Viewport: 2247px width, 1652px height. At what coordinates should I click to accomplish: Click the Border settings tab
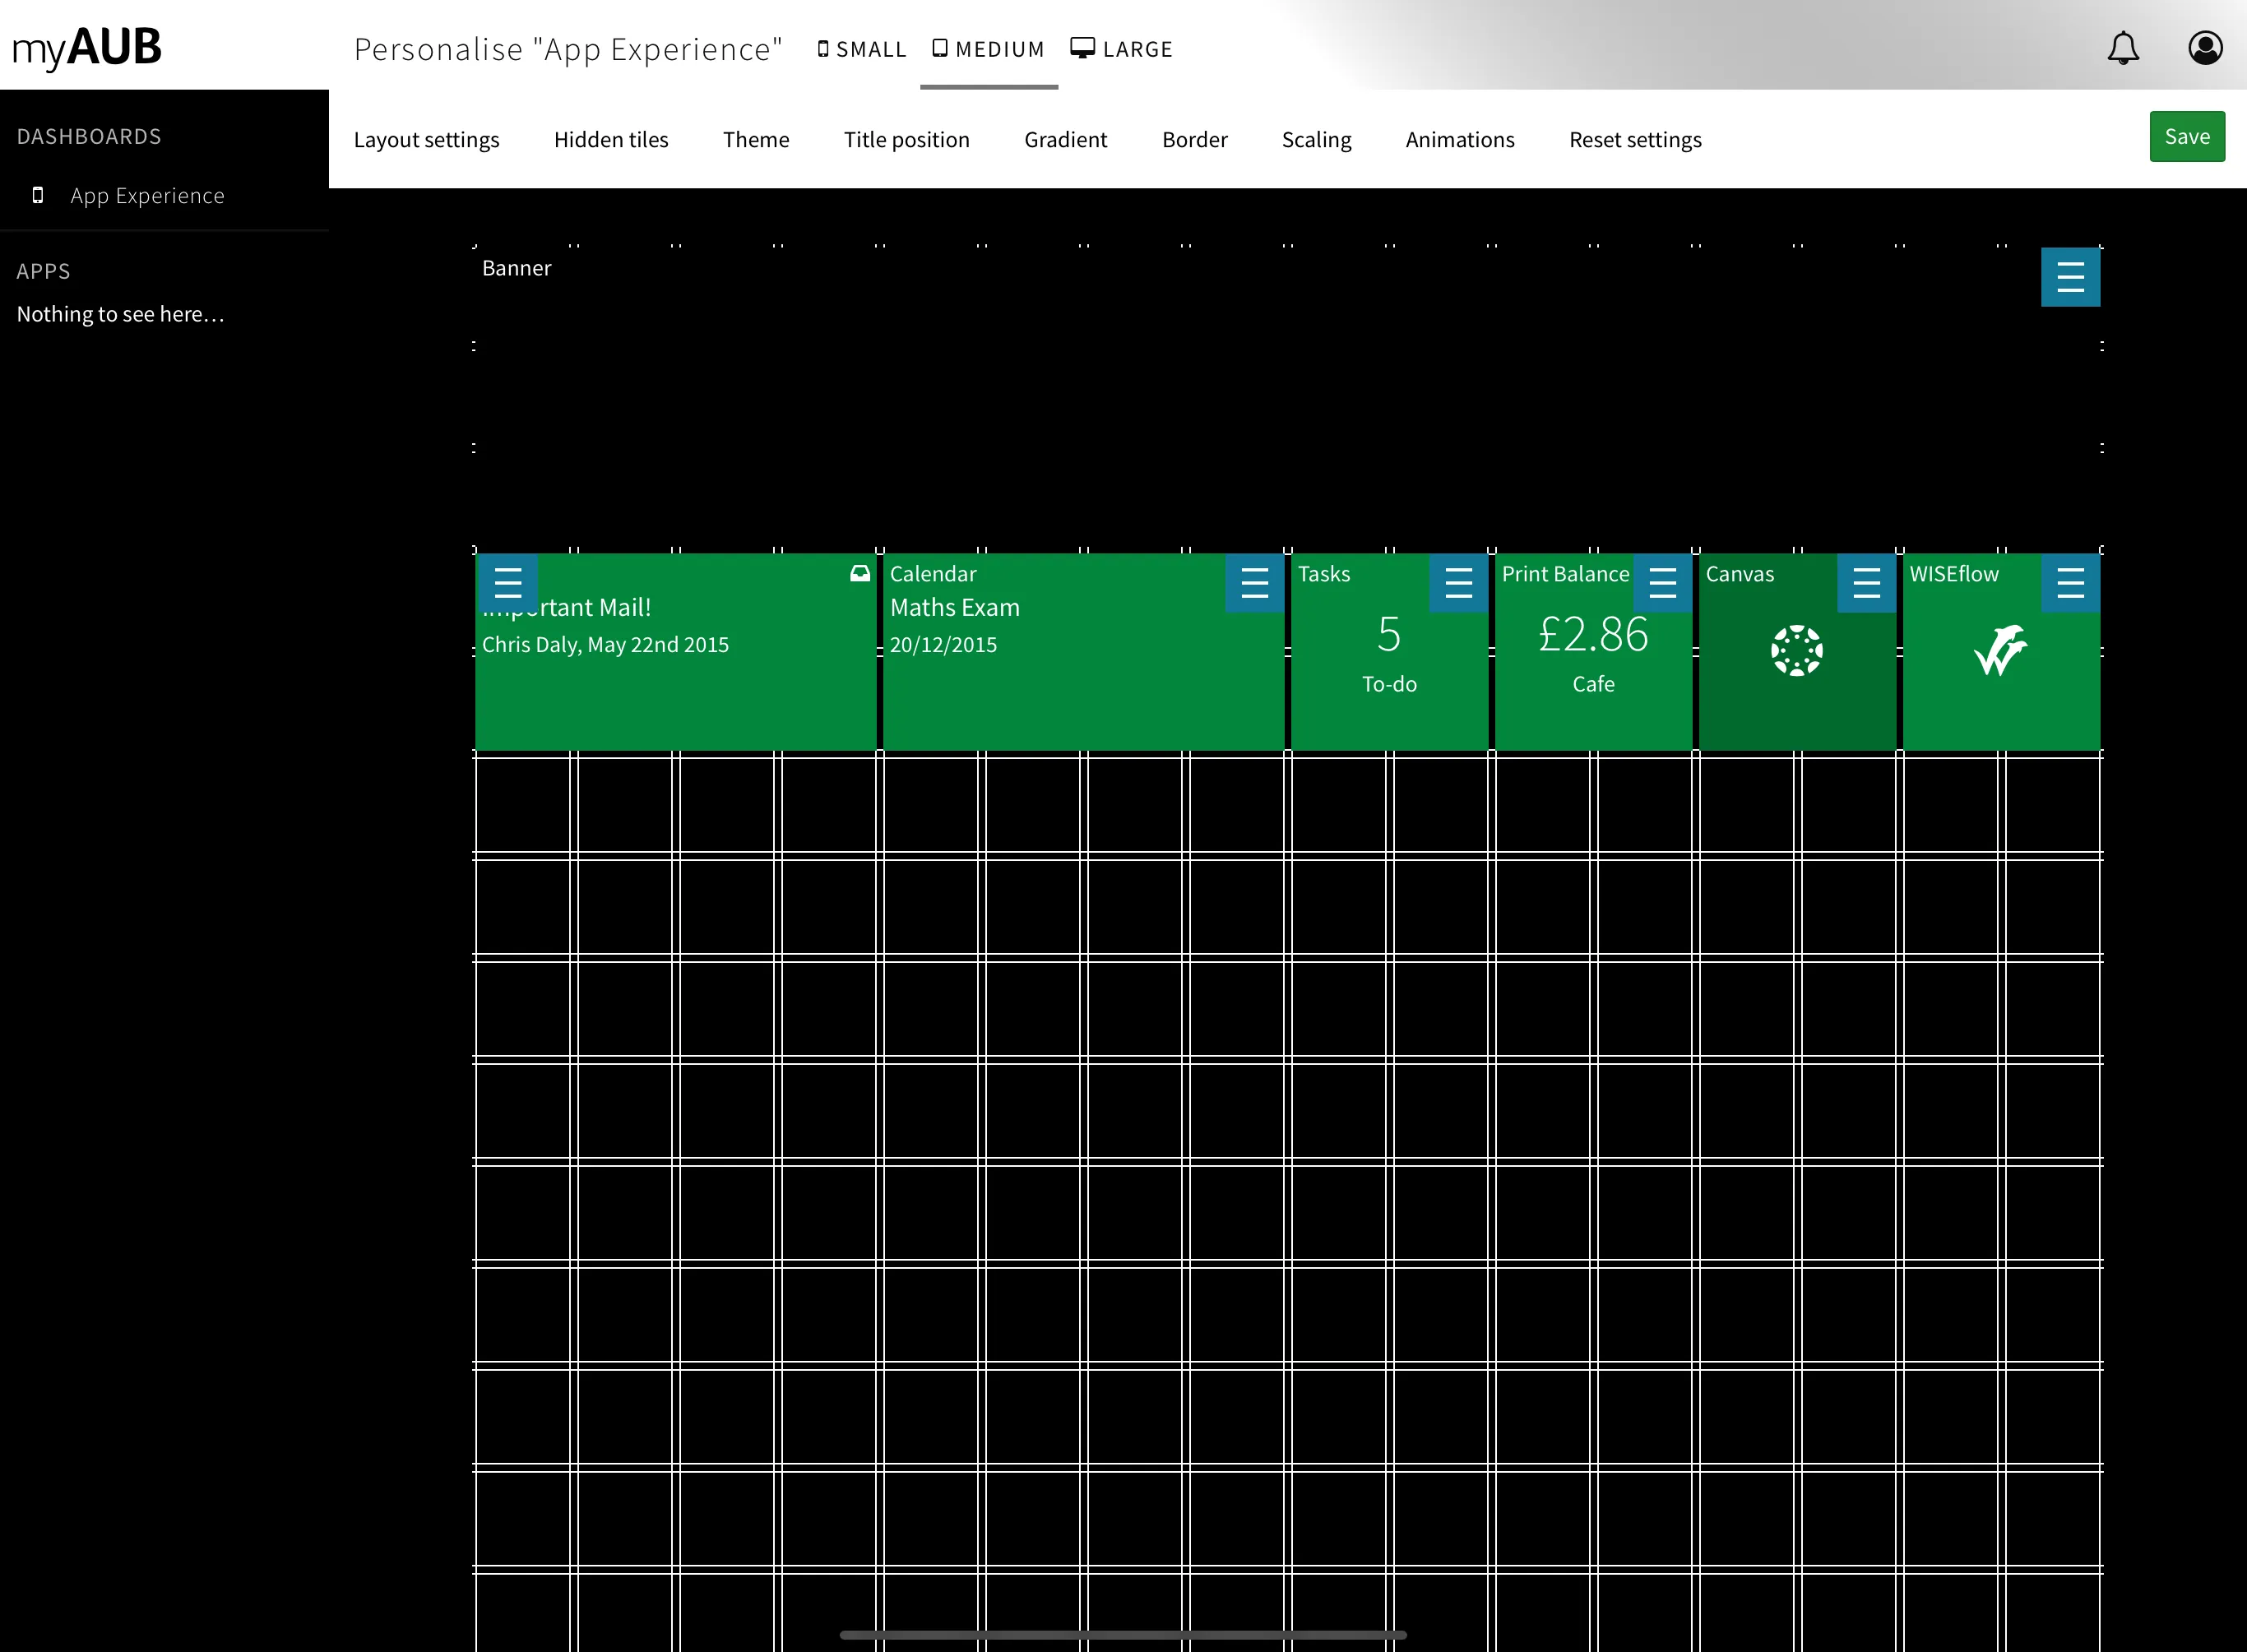click(1192, 138)
